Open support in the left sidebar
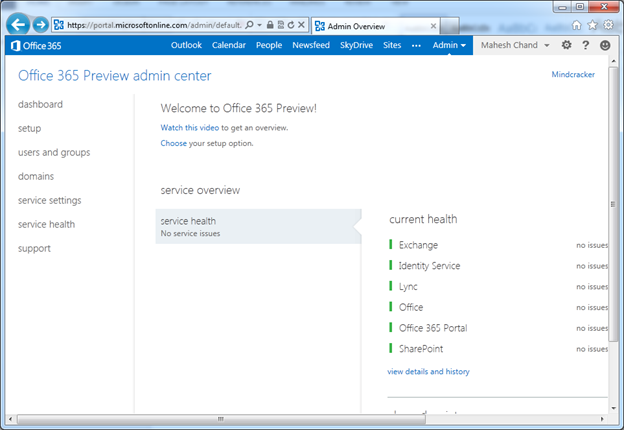Viewport: 624px width, 430px height. (34, 249)
